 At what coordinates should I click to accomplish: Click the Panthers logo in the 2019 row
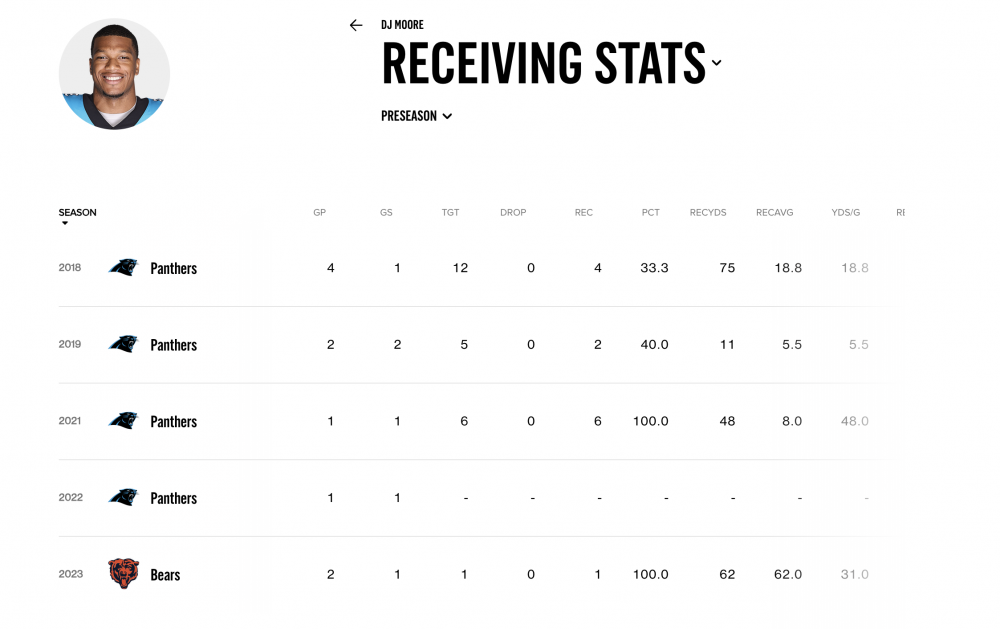pyautogui.click(x=123, y=344)
